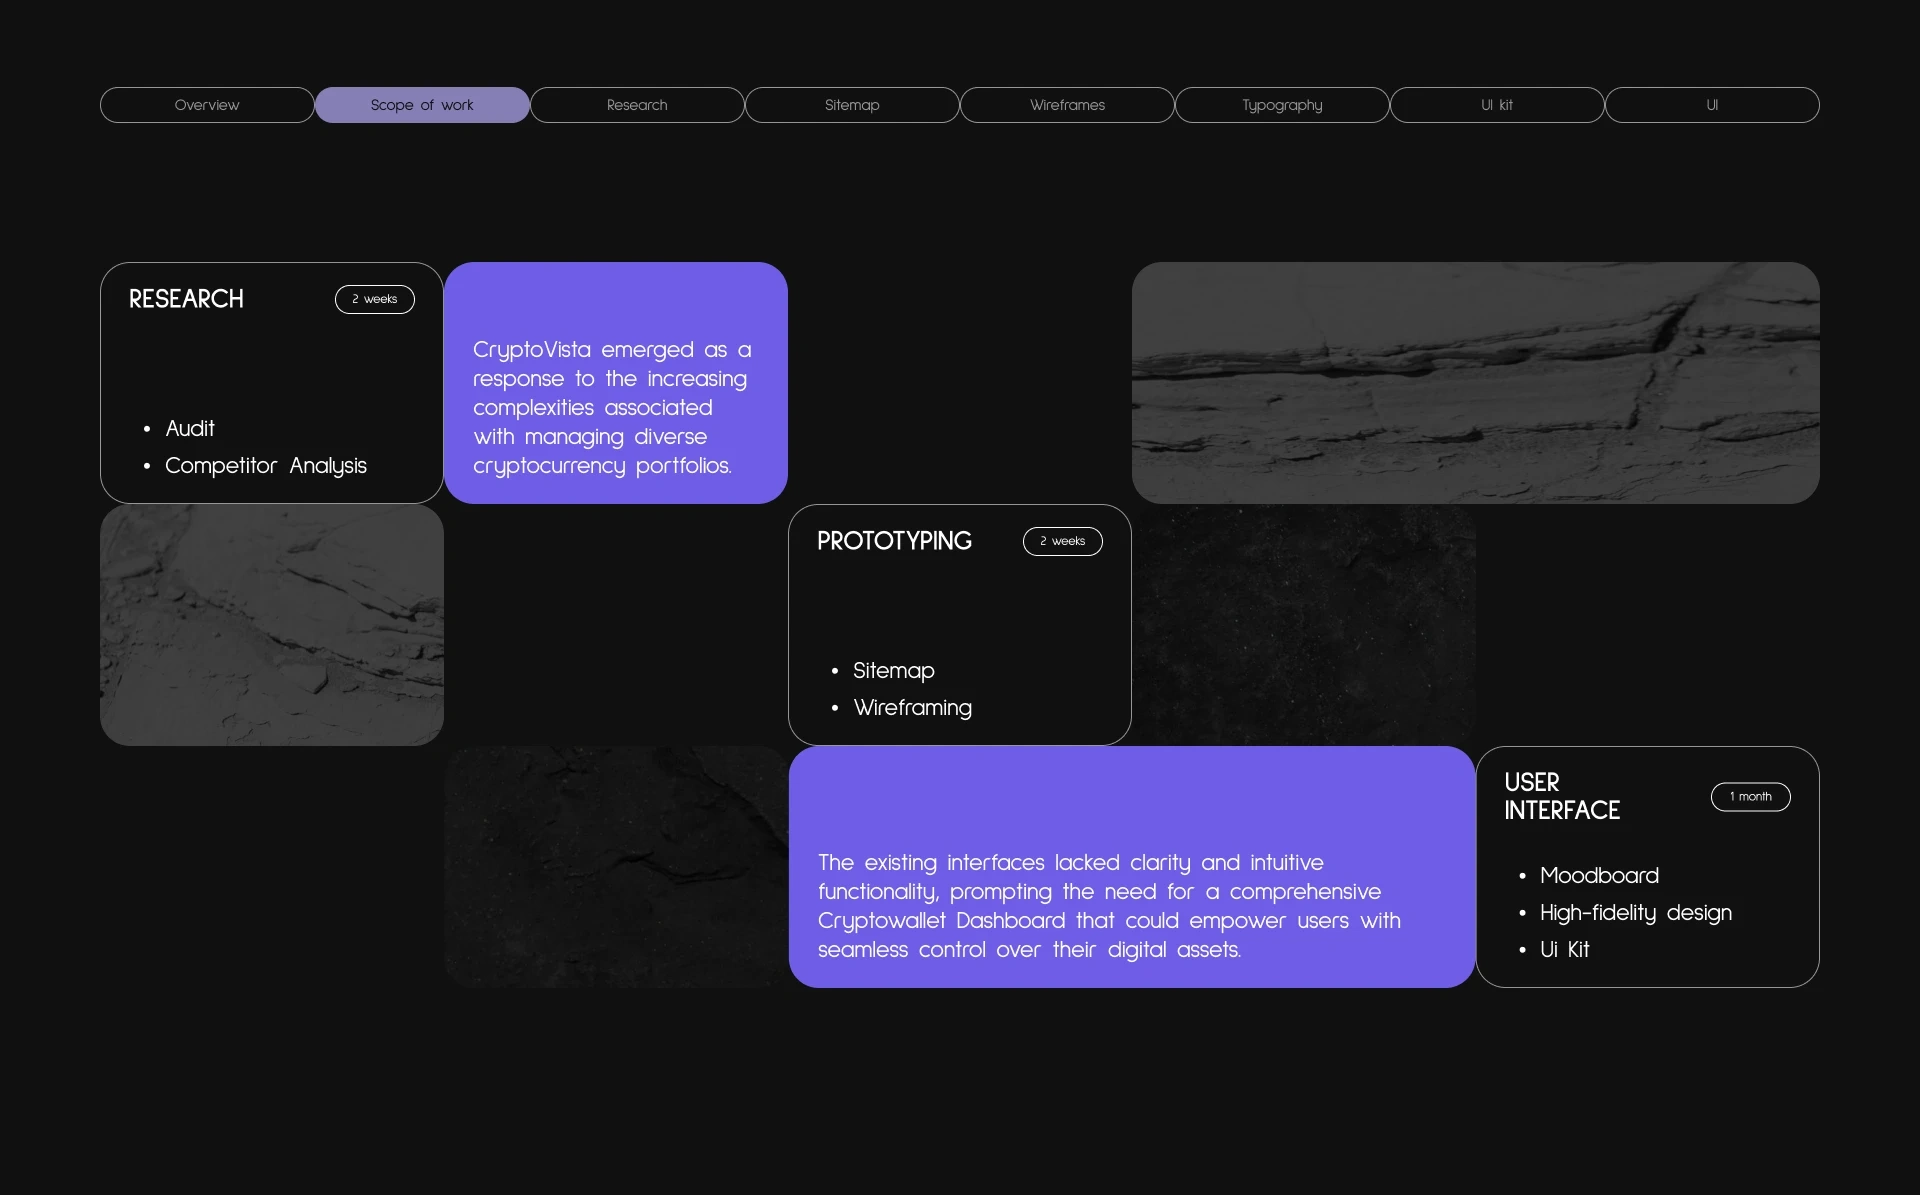Image resolution: width=1920 pixels, height=1195 pixels.
Task: Click the wide rock texture image at top right
Action: point(1475,383)
